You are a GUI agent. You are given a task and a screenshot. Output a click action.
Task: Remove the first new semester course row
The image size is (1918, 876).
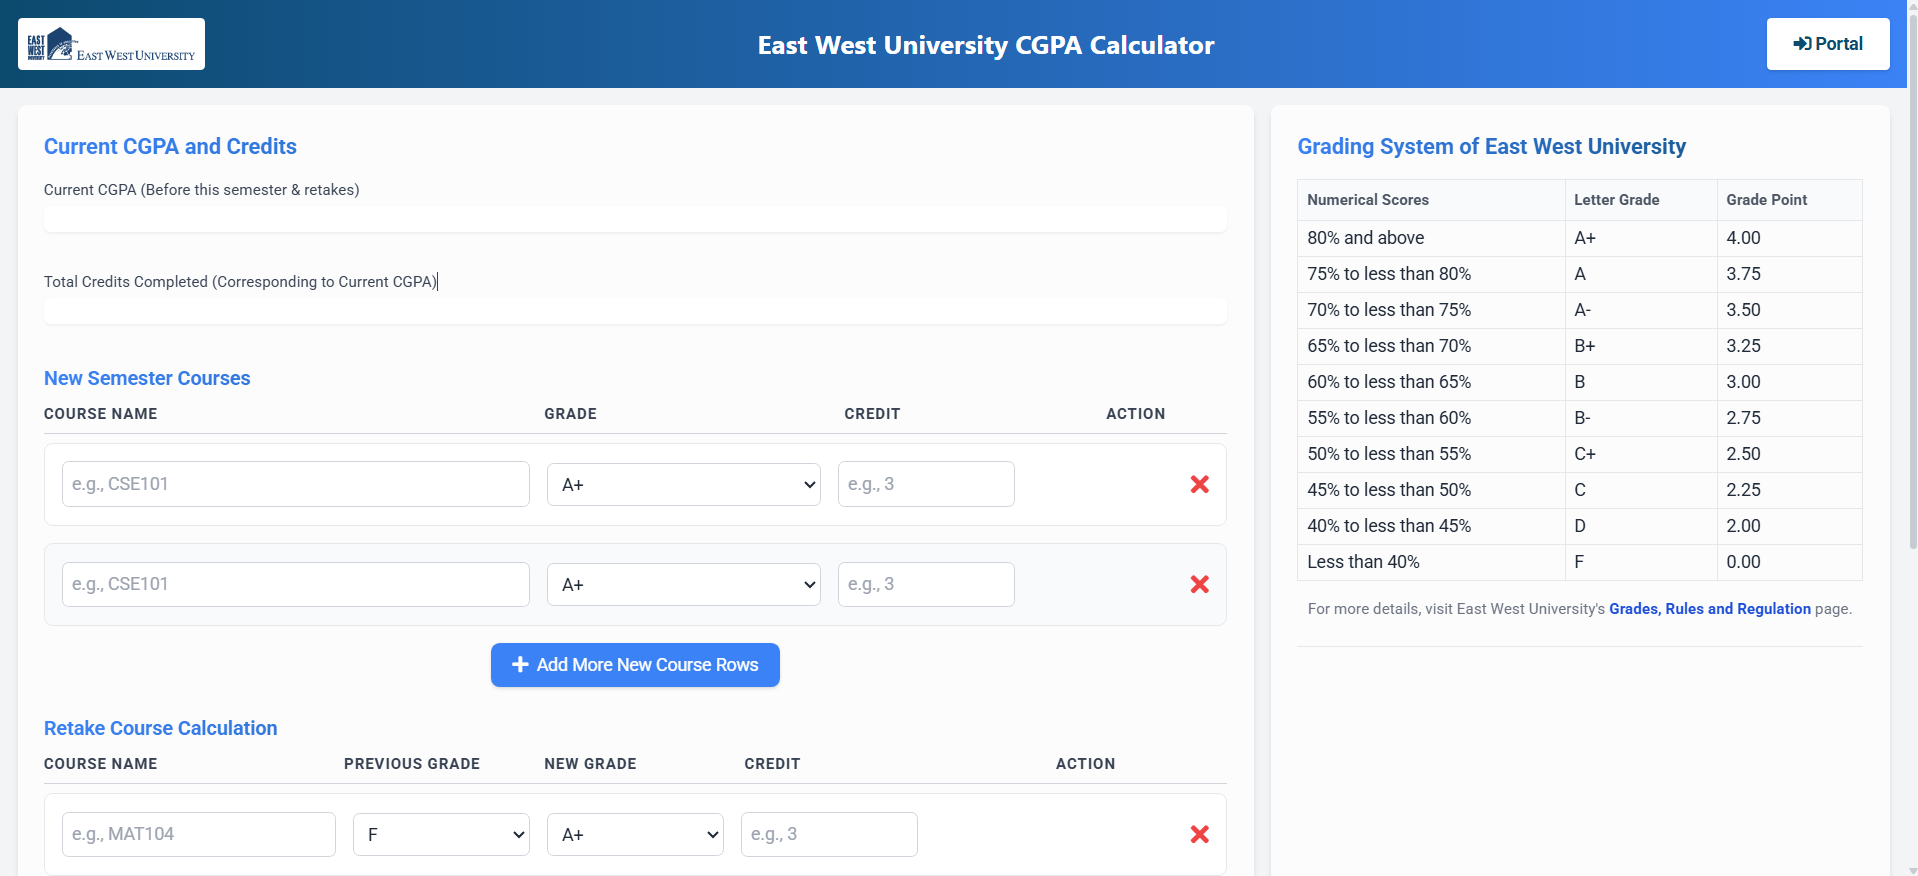[1199, 484]
